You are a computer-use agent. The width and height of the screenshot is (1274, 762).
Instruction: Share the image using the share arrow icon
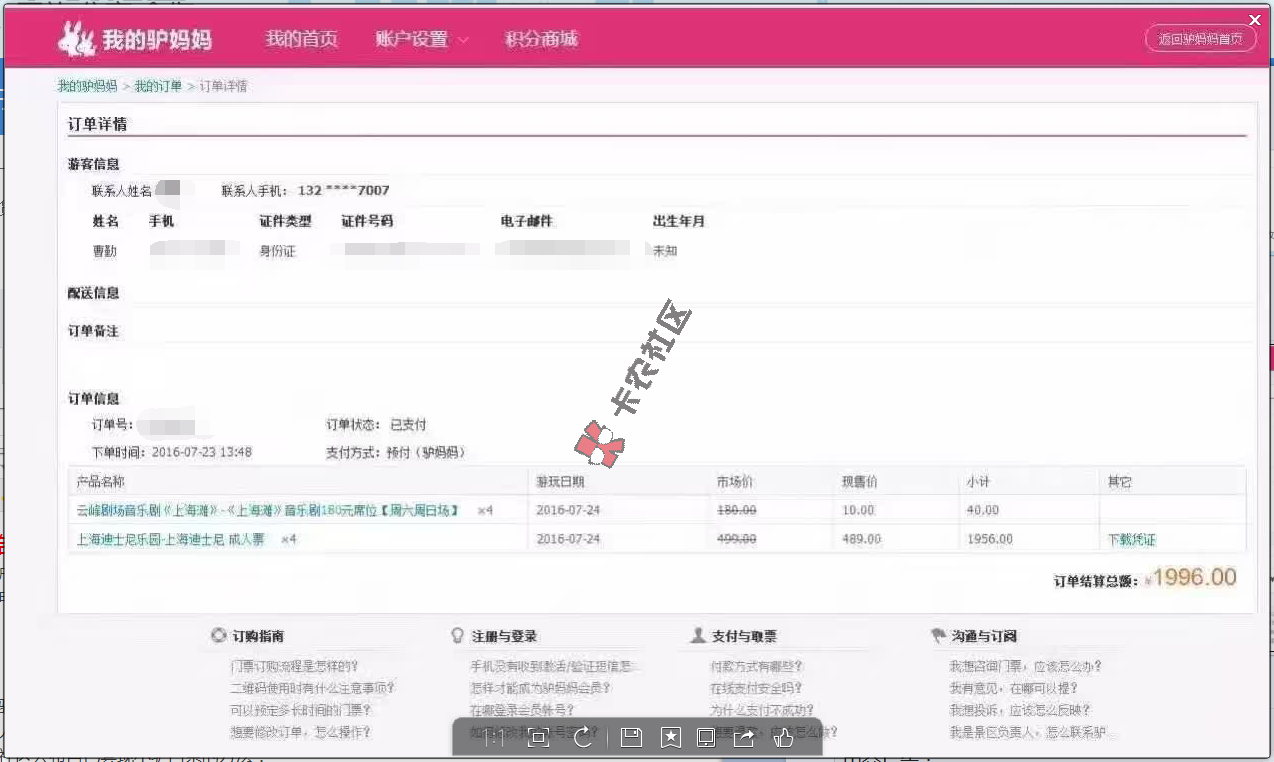[744, 738]
